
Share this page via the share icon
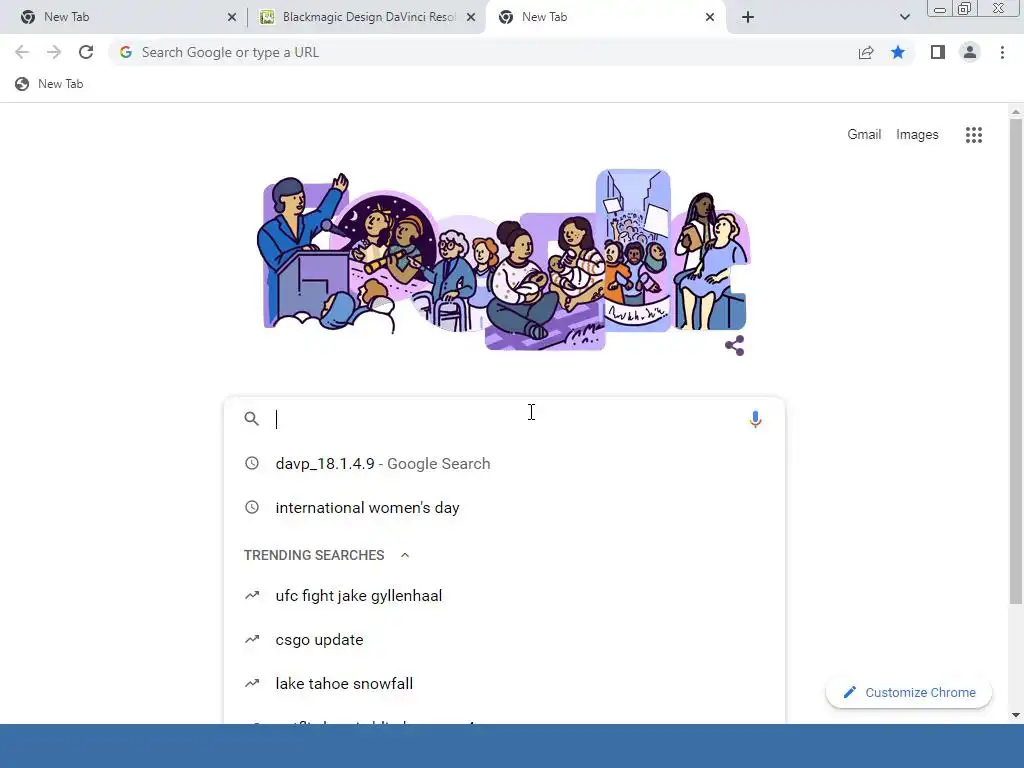pyautogui.click(x=866, y=52)
